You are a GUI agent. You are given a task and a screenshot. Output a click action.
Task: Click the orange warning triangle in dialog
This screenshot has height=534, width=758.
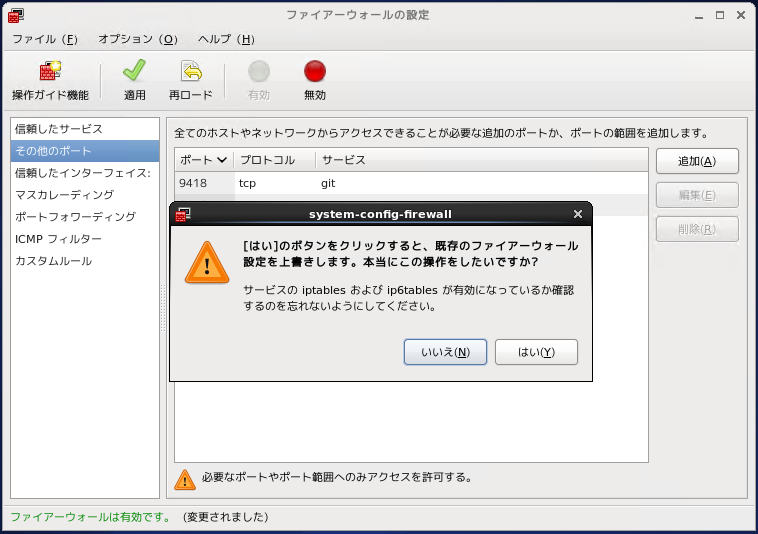[207, 263]
